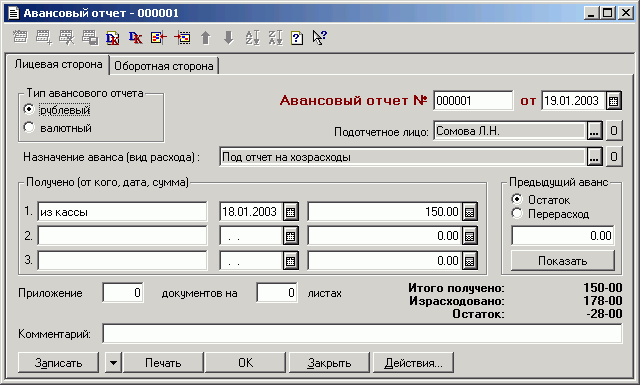Click the 150.00 amount field

385,212
